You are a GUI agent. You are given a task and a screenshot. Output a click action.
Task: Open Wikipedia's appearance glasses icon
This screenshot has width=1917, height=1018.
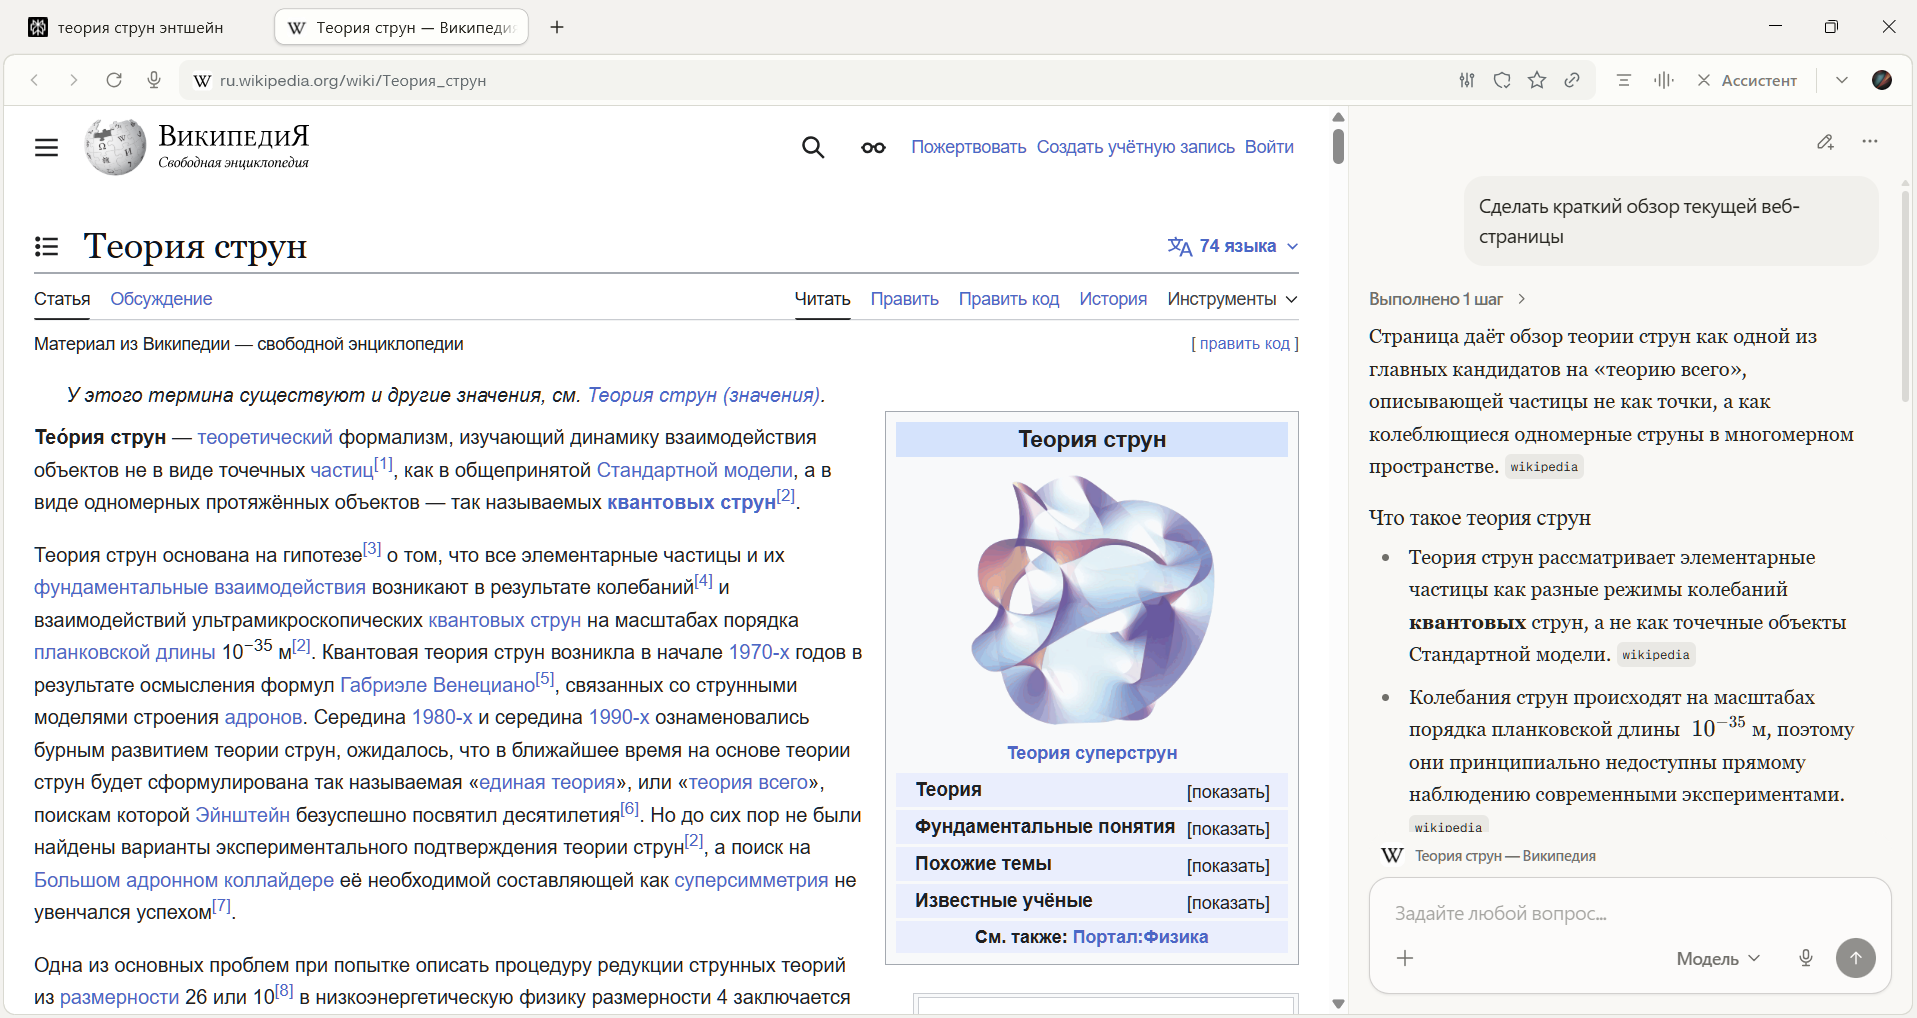[x=873, y=148]
